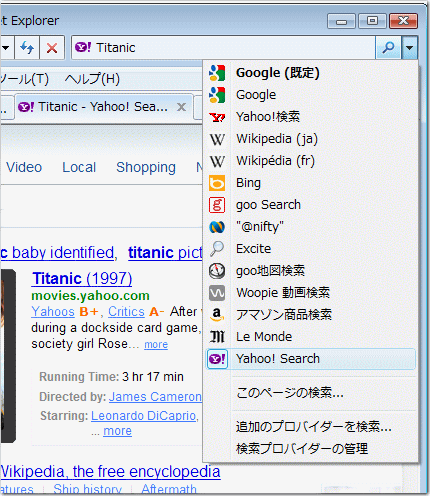Open Aftermath sublink
The height and width of the screenshot is (496, 430).
pos(169,489)
